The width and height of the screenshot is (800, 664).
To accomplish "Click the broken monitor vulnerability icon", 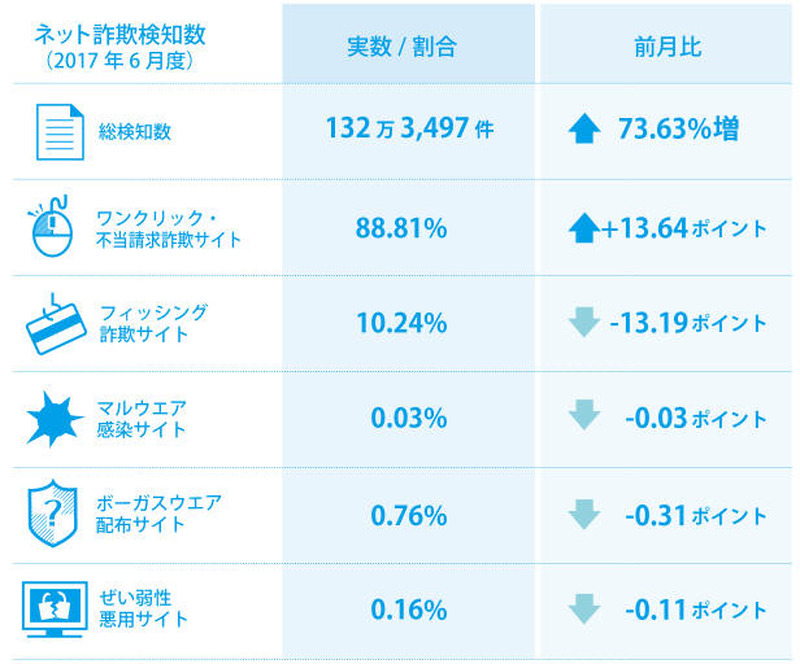I will [54, 610].
